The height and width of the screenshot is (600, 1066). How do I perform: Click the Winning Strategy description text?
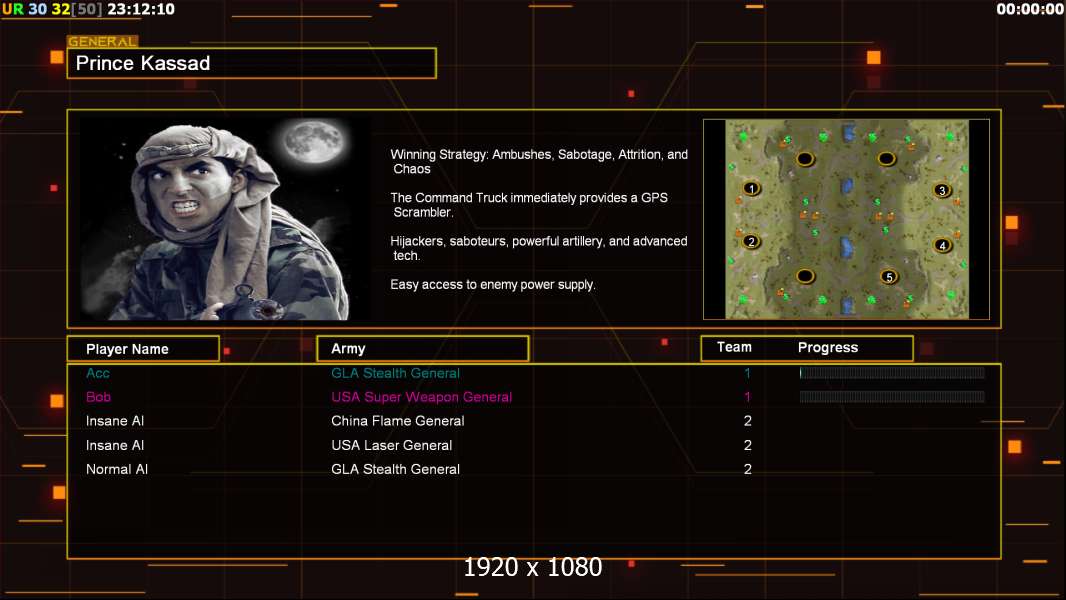click(539, 162)
